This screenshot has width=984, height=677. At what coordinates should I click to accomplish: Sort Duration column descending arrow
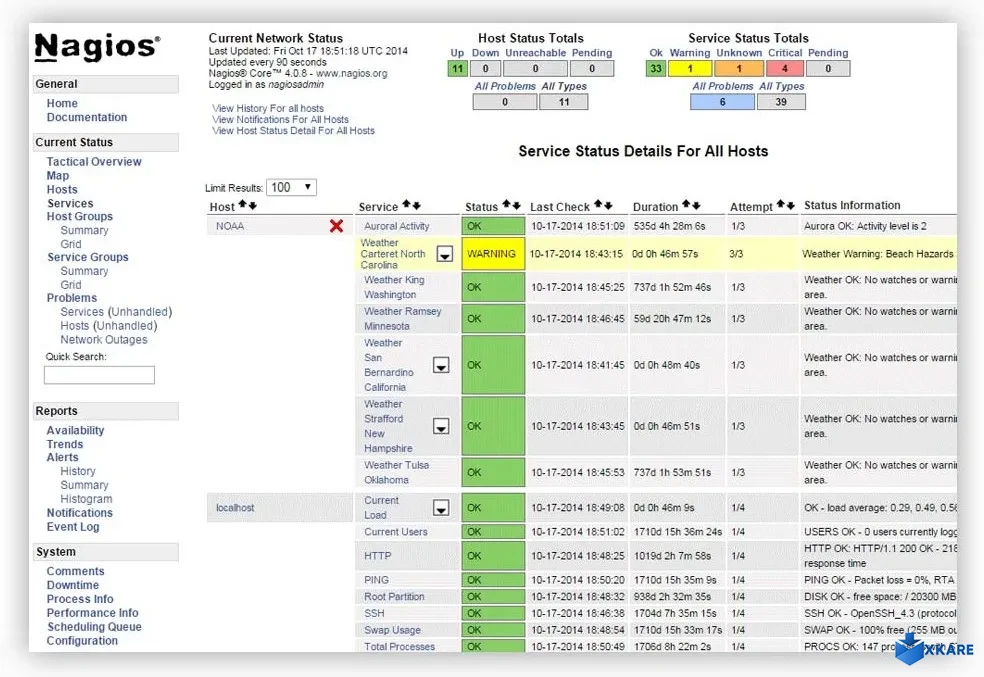[696, 205]
